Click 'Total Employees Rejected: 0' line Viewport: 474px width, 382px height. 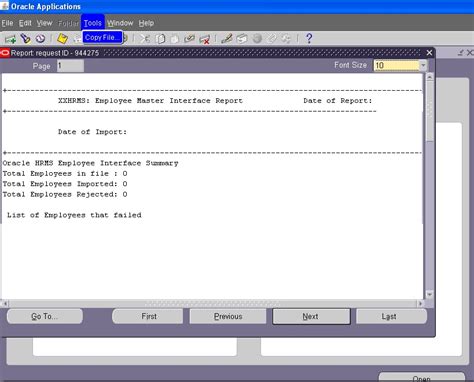(65, 194)
